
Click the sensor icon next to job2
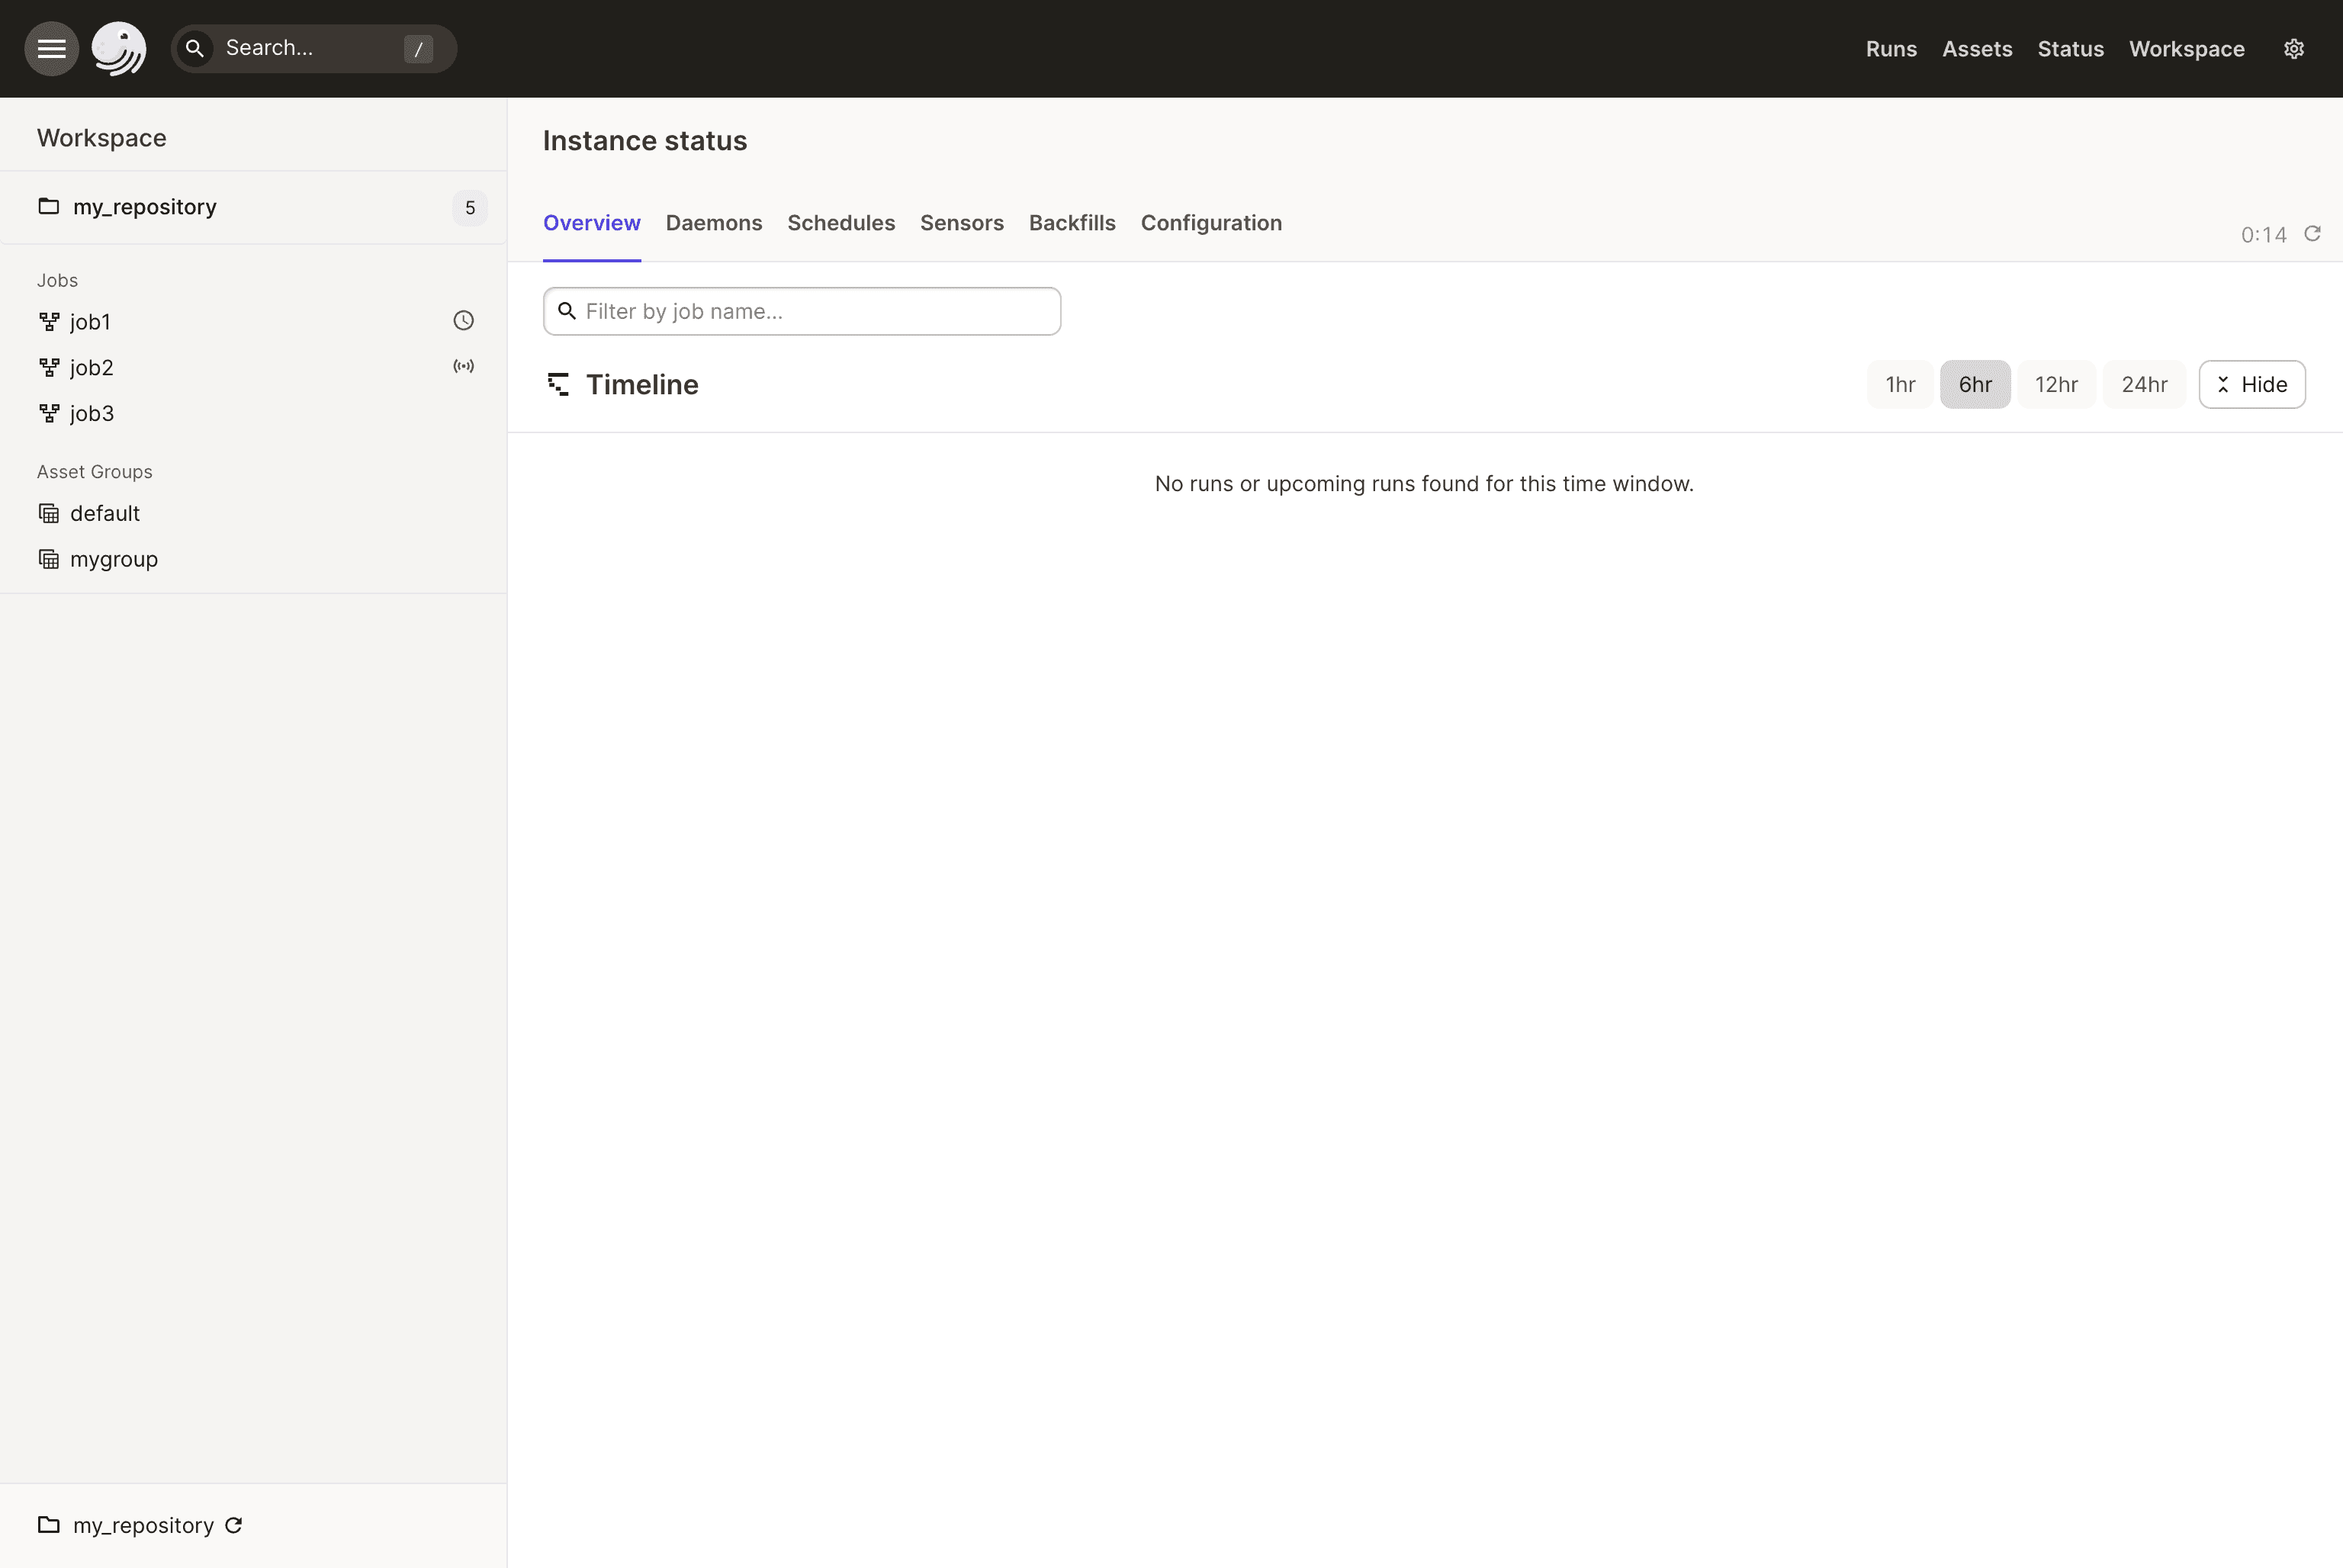coord(463,366)
